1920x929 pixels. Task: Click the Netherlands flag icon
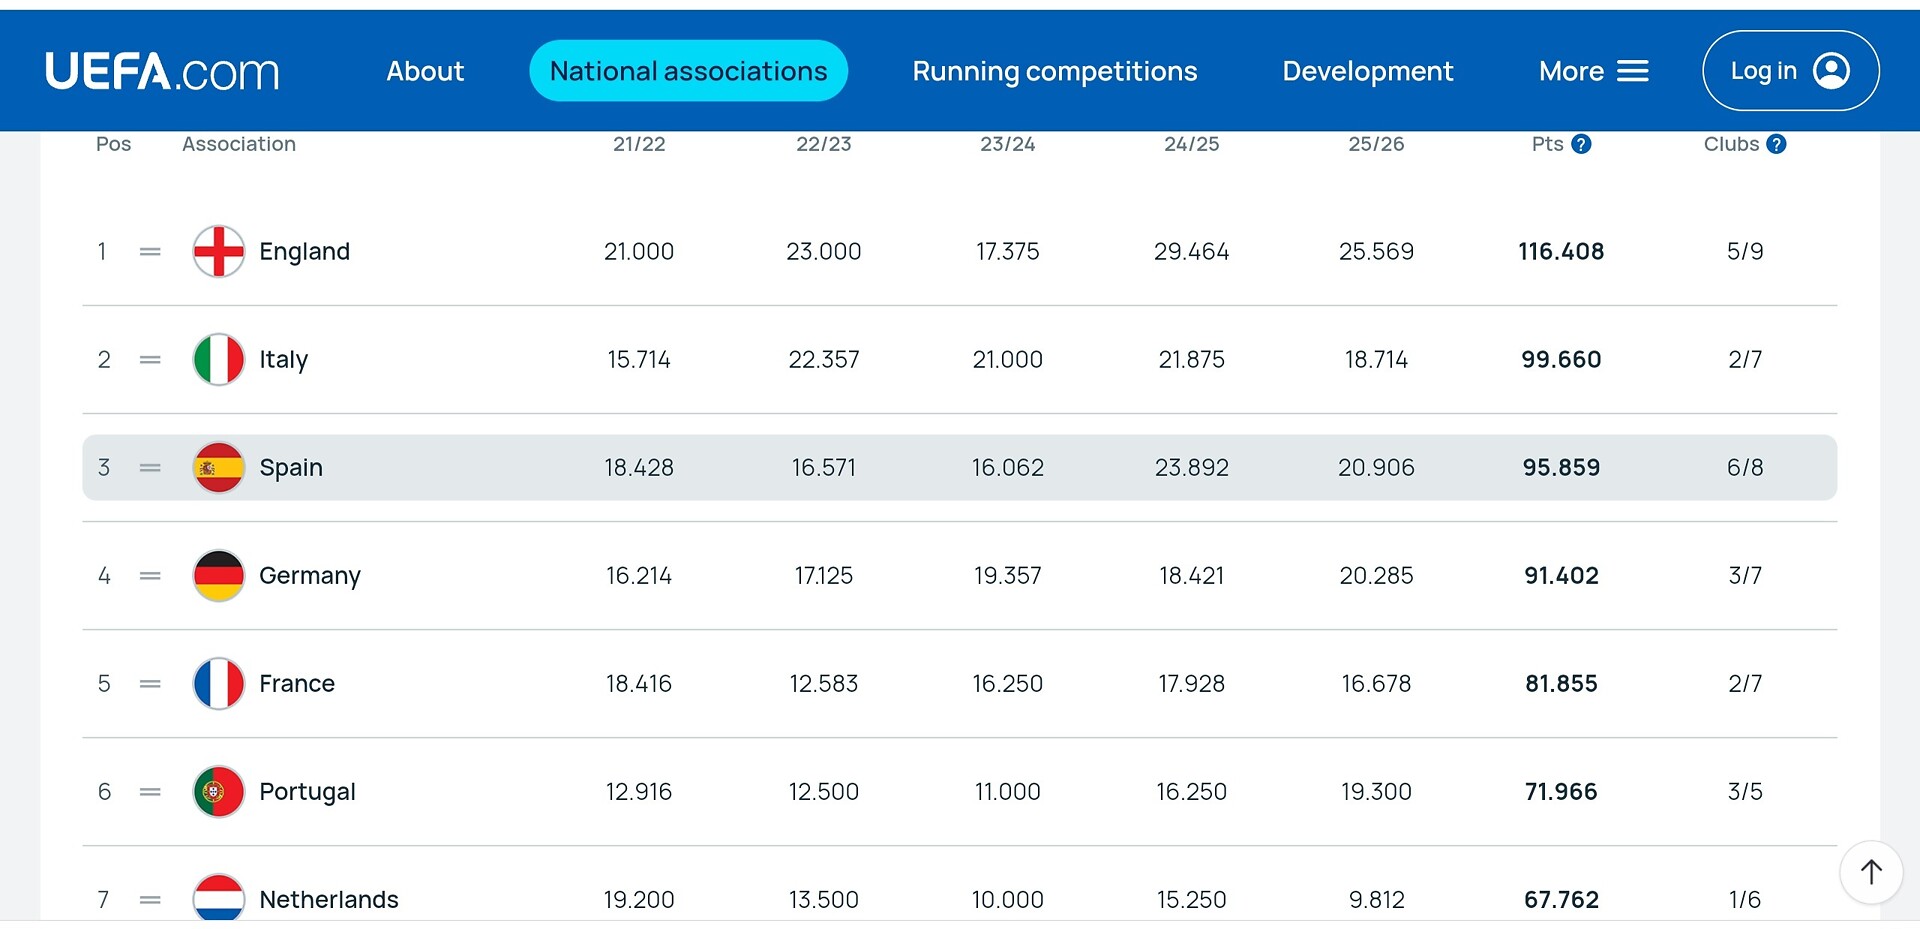click(218, 897)
